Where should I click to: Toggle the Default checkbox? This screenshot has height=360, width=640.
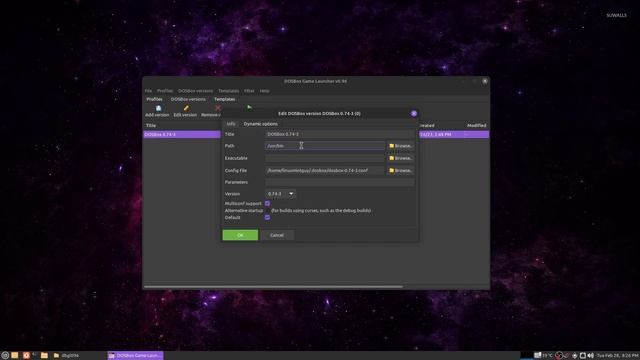point(267,218)
